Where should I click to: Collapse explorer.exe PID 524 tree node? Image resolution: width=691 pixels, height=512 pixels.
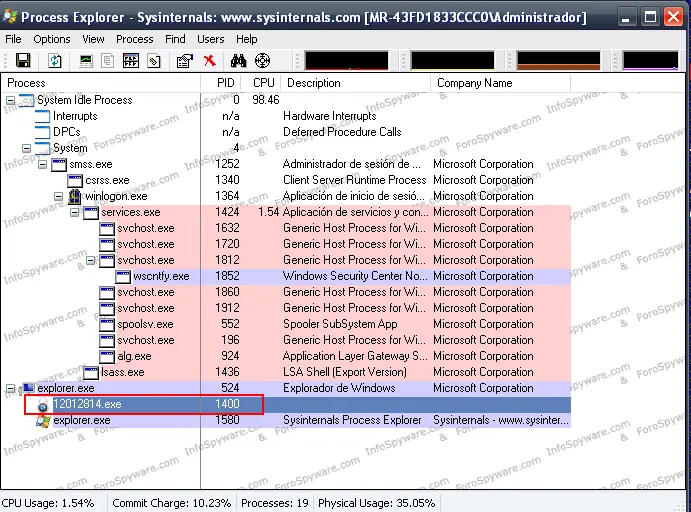[10, 388]
